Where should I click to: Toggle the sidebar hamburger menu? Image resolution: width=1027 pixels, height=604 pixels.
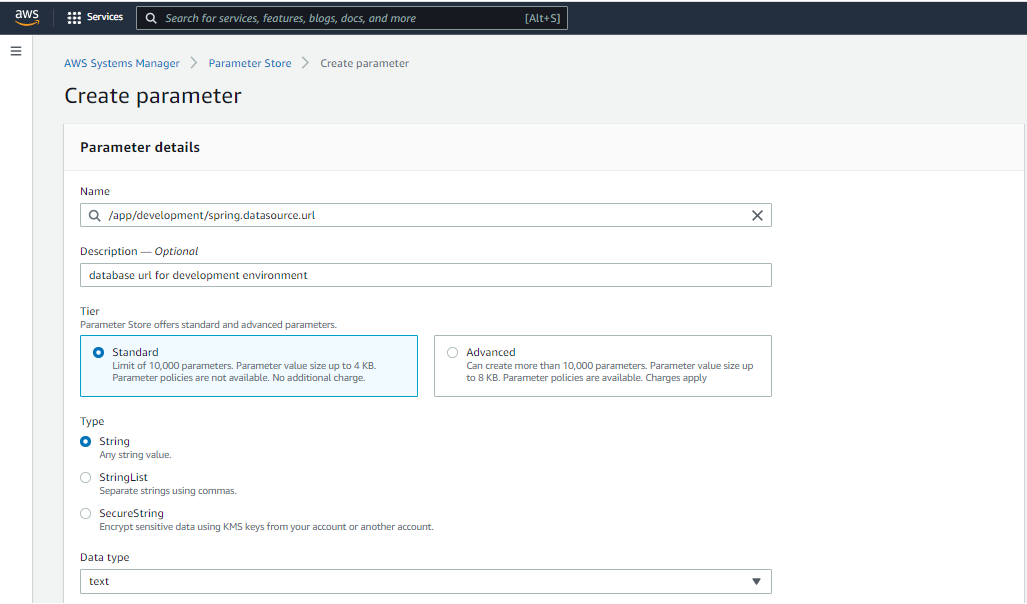pos(15,51)
